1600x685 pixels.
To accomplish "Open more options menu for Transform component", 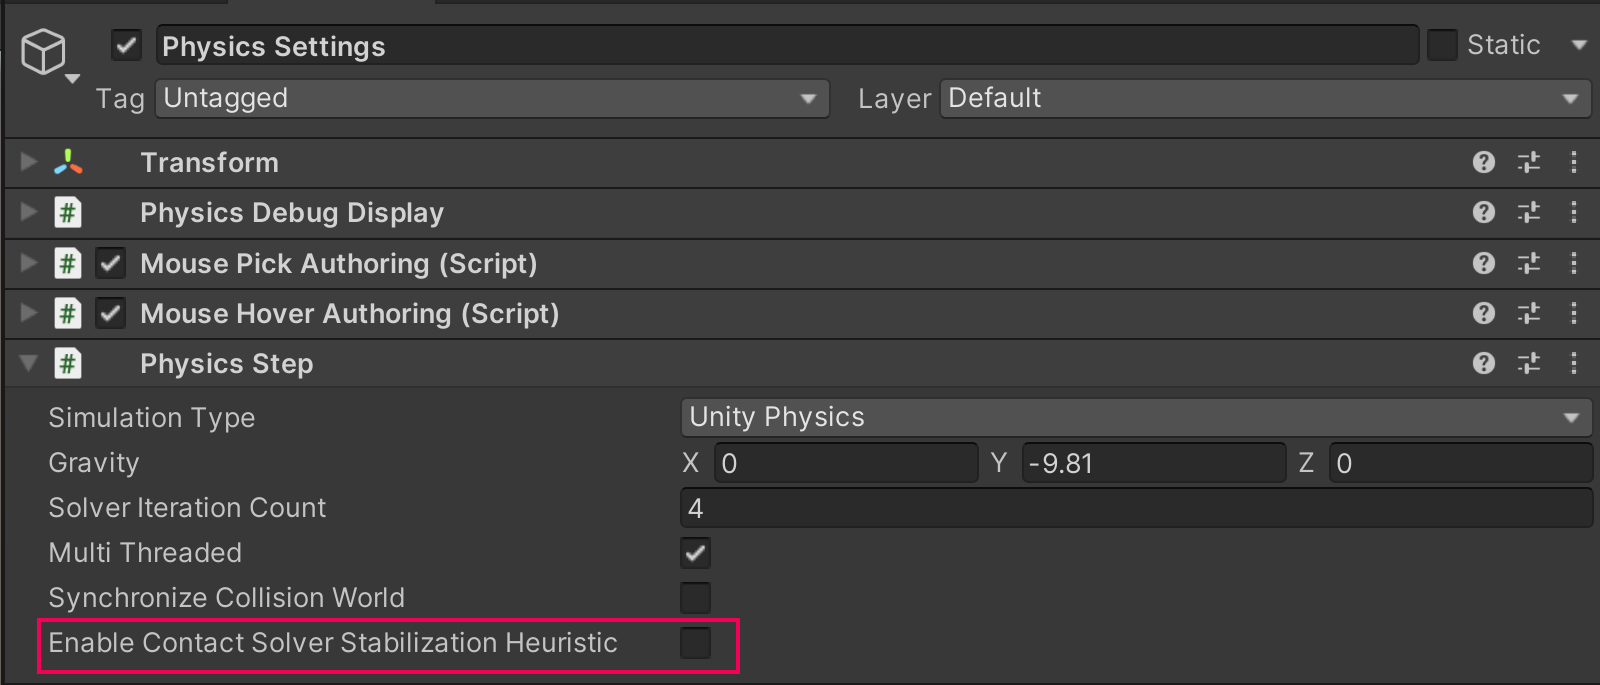I will pyautogui.click(x=1574, y=162).
